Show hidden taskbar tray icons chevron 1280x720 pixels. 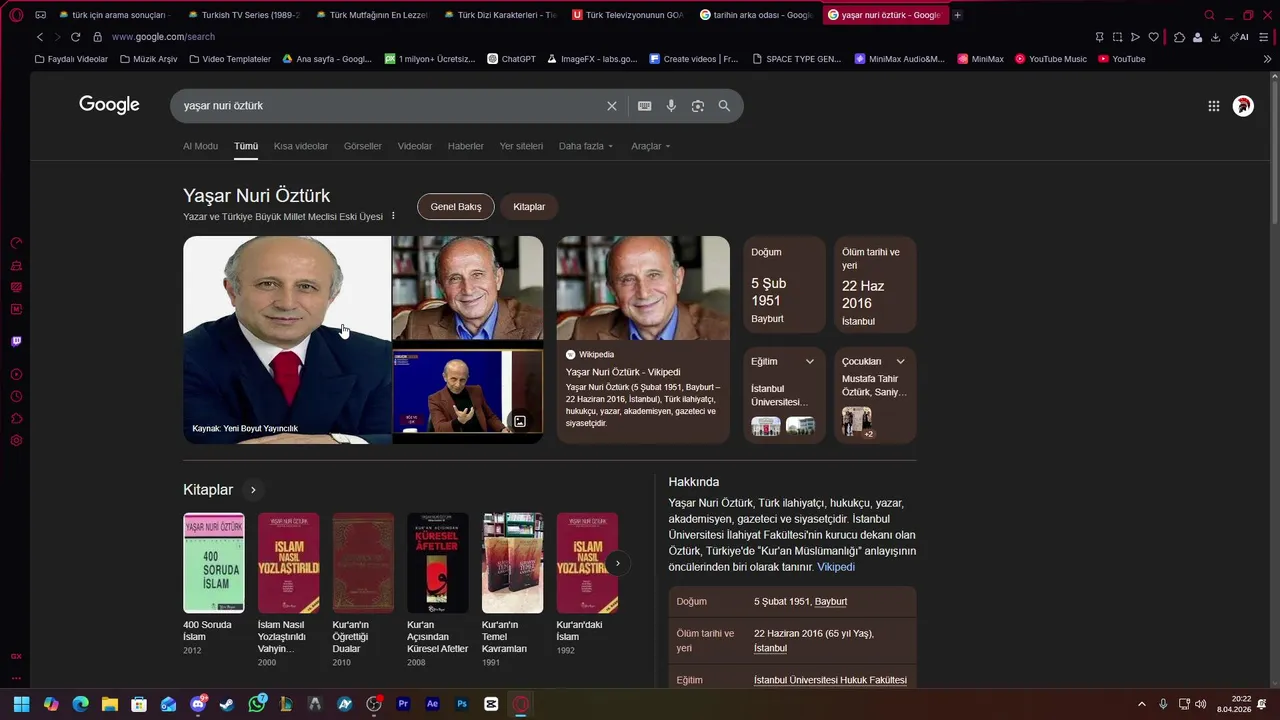(1142, 704)
